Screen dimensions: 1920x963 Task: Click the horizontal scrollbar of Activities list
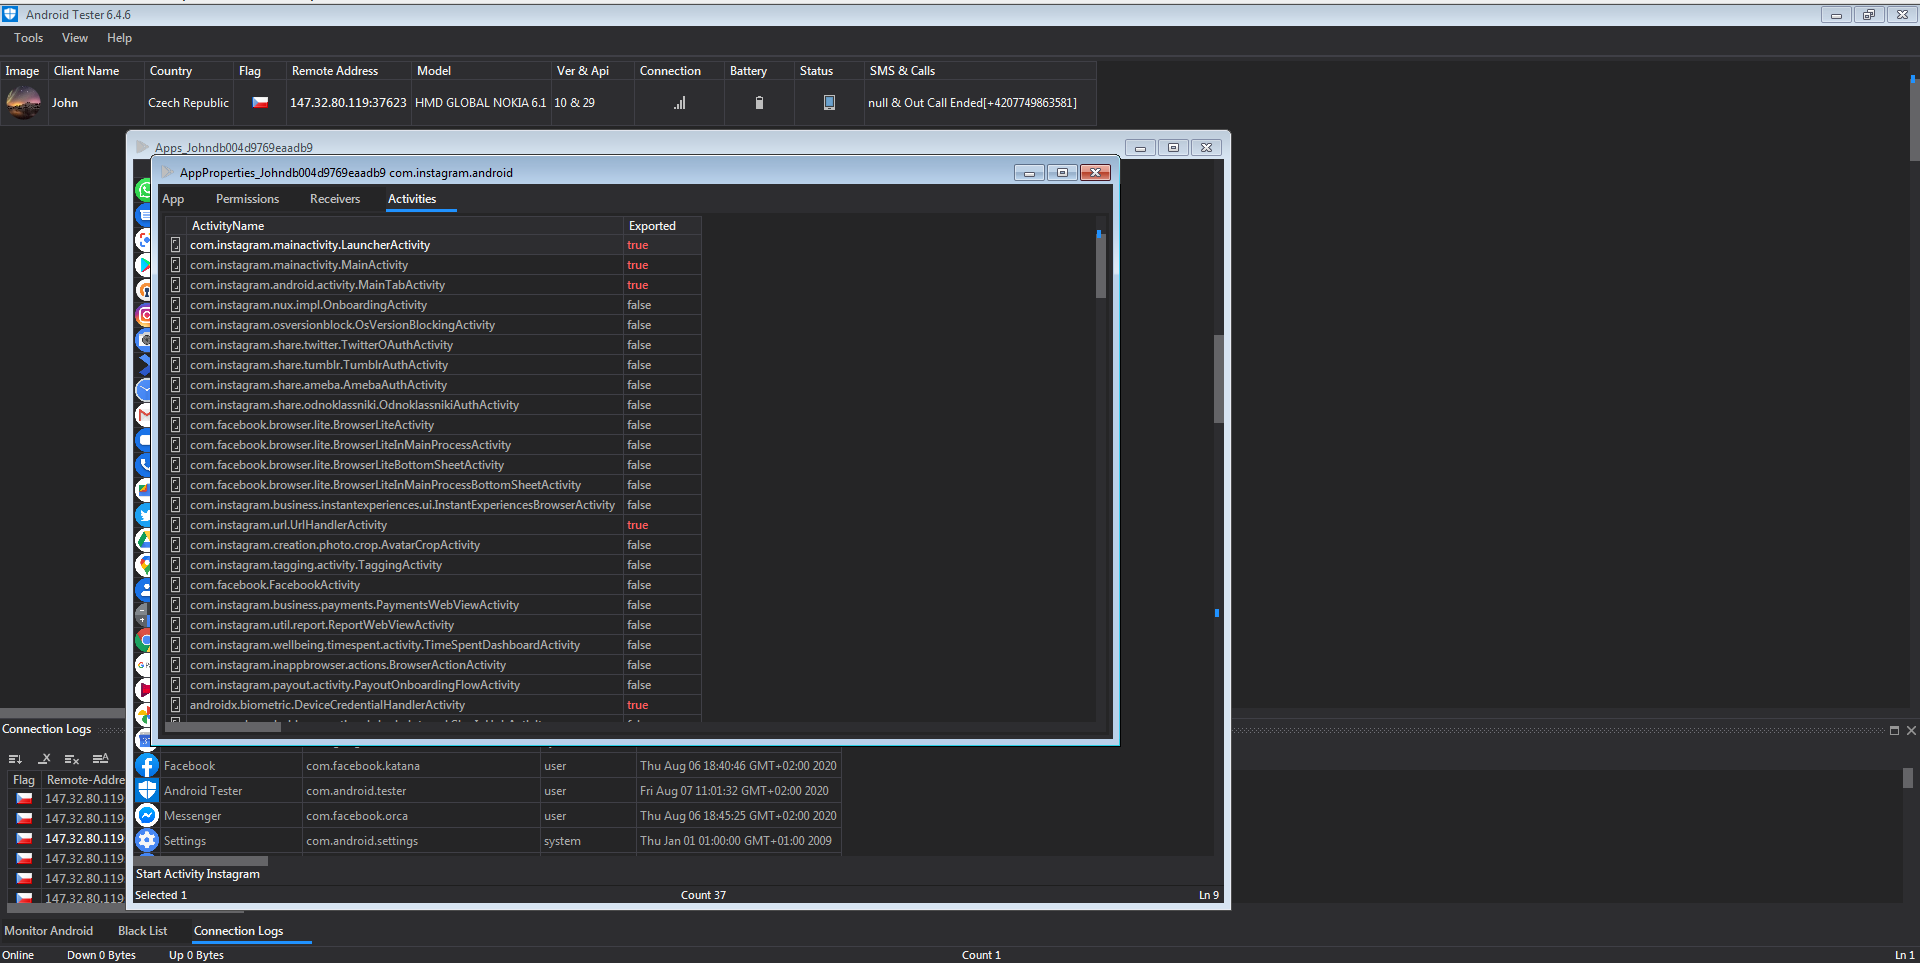224,727
